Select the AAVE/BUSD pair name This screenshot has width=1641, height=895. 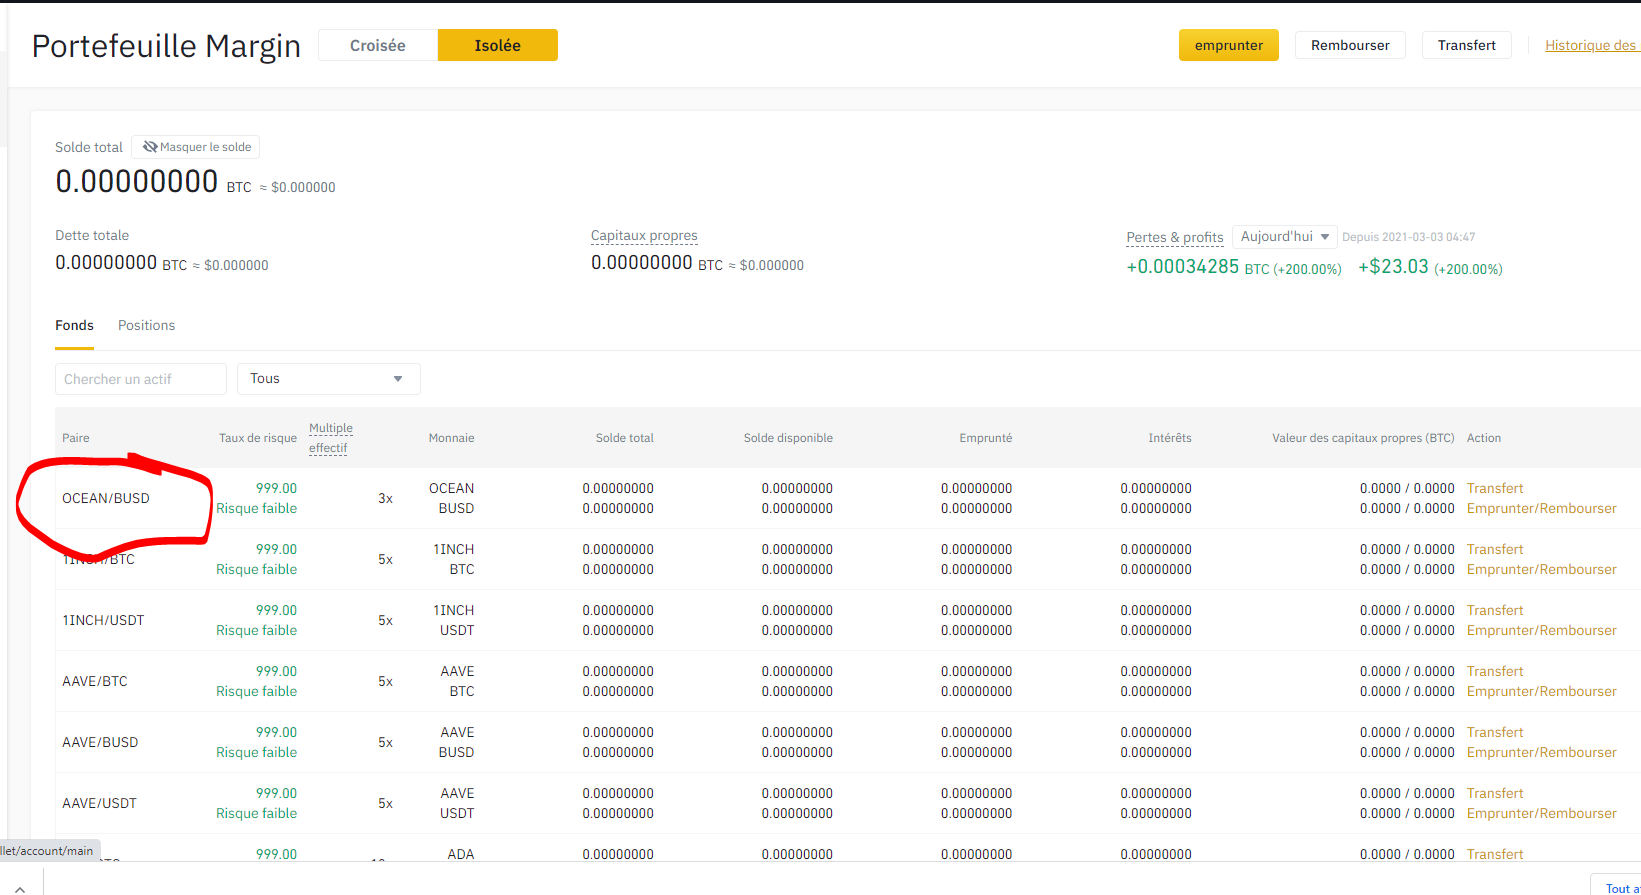pyautogui.click(x=100, y=742)
